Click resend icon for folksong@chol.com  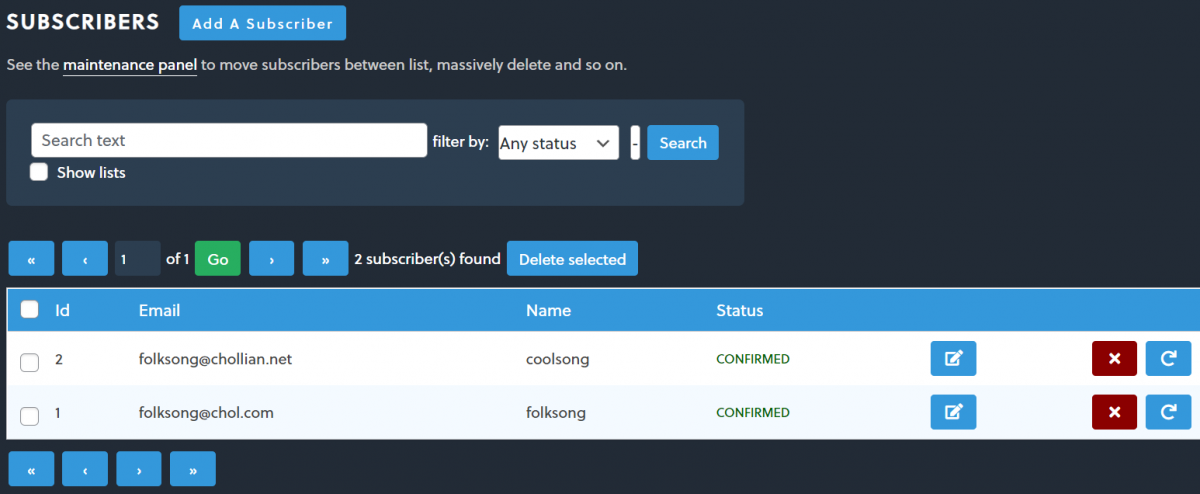pos(1168,412)
